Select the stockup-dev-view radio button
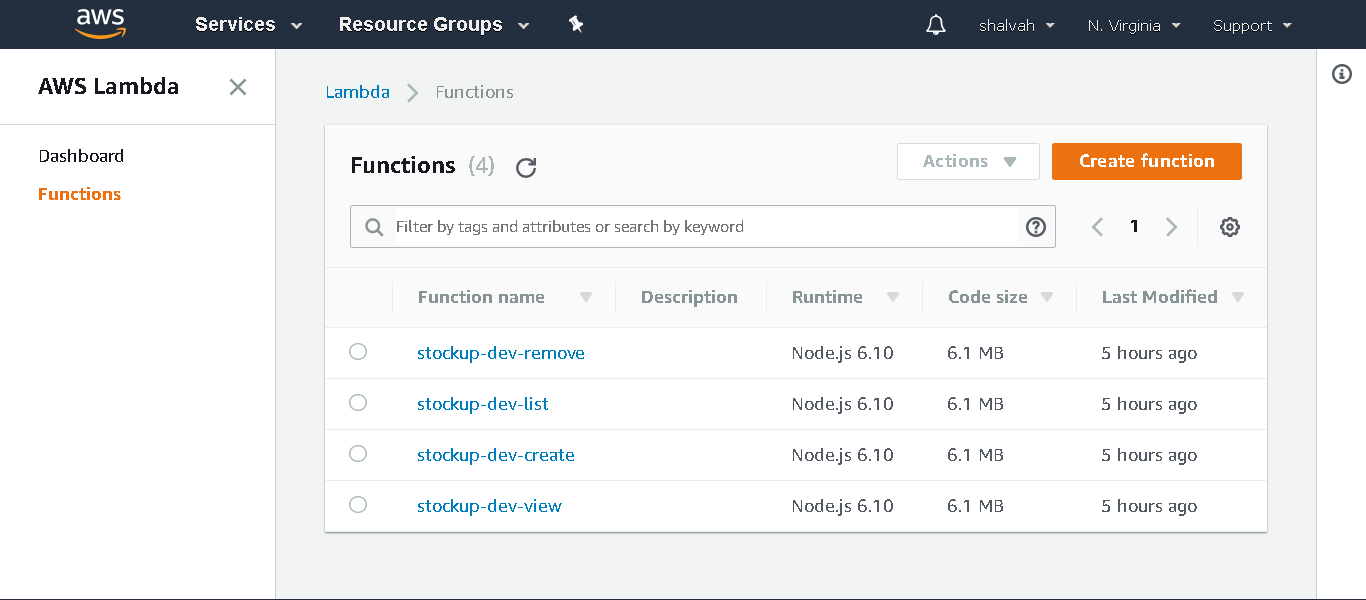1366x600 pixels. (358, 505)
